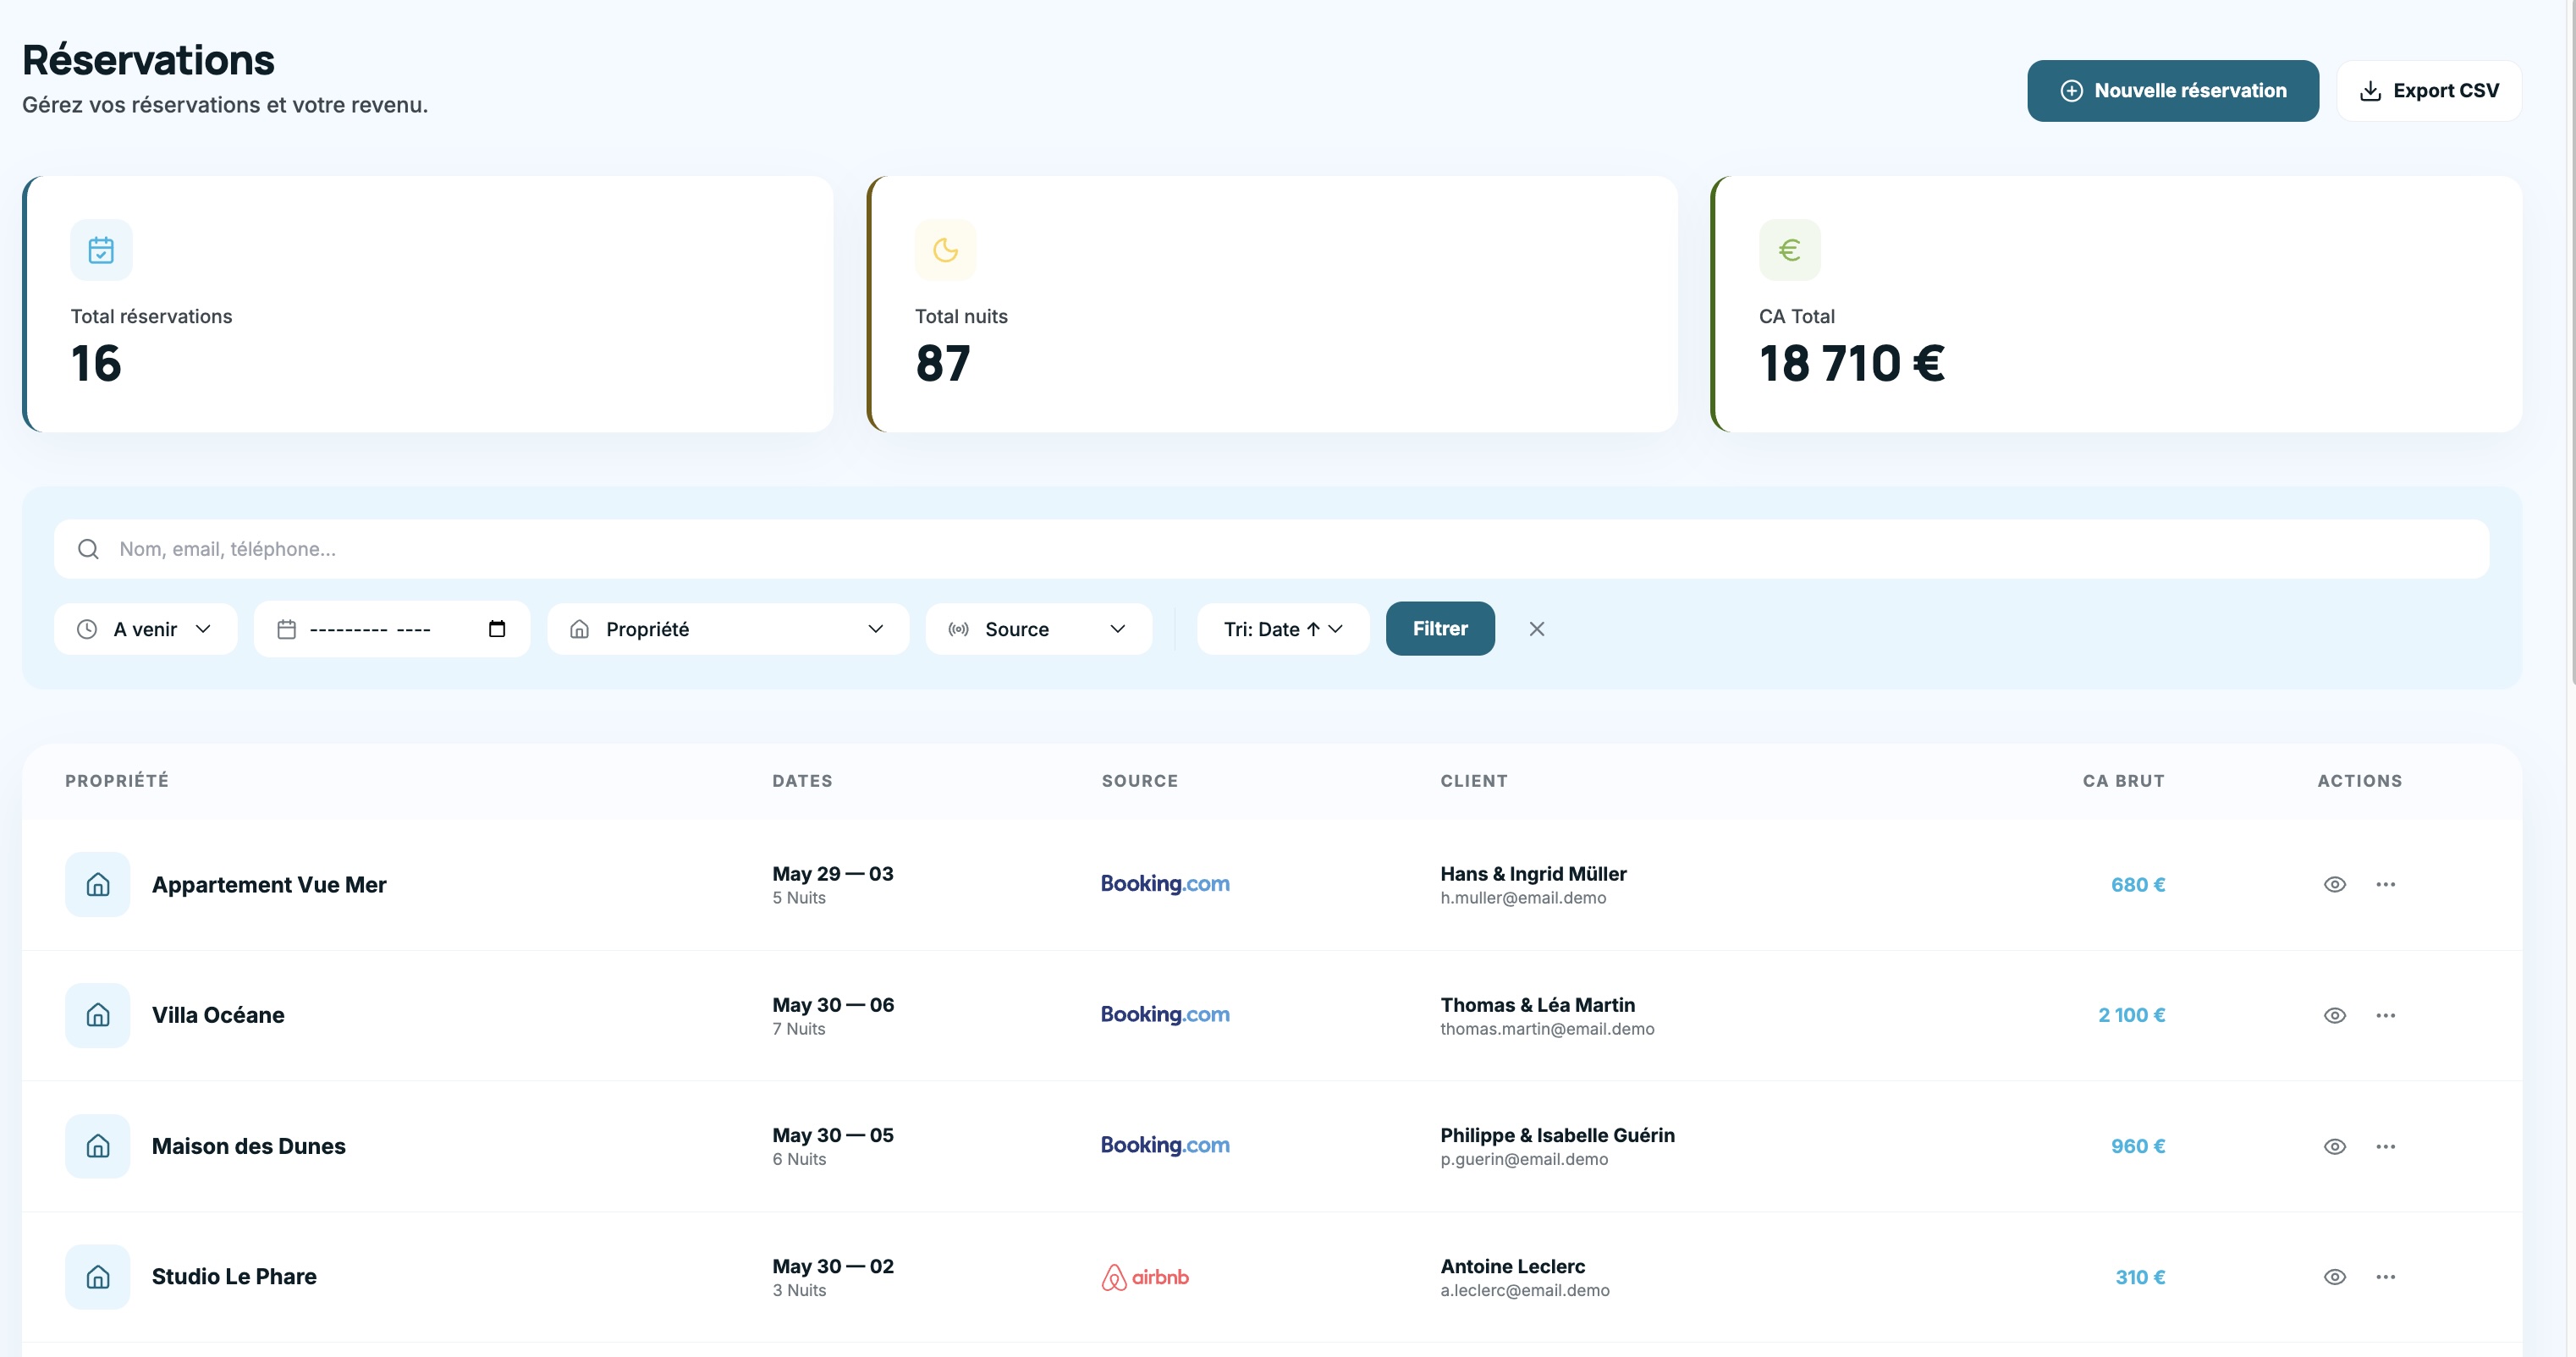The width and height of the screenshot is (2576, 1357).
Task: Open the Tri: Date sort dropdown
Action: [1283, 629]
